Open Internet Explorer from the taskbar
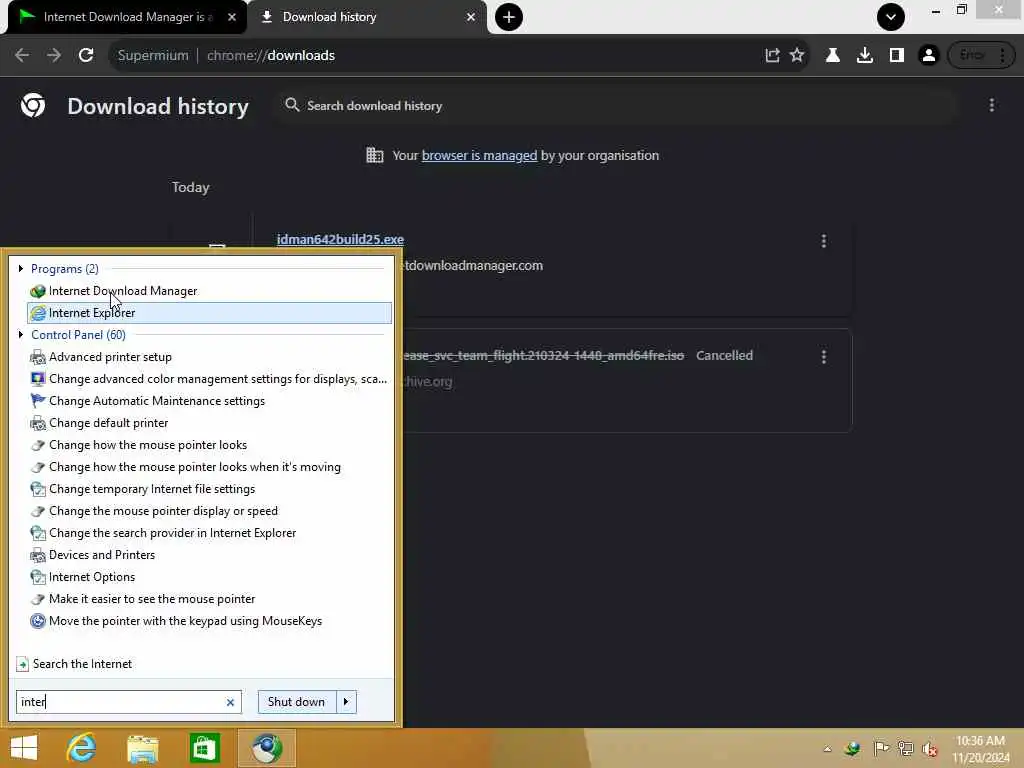Viewport: 1024px width, 768px height. [x=82, y=748]
